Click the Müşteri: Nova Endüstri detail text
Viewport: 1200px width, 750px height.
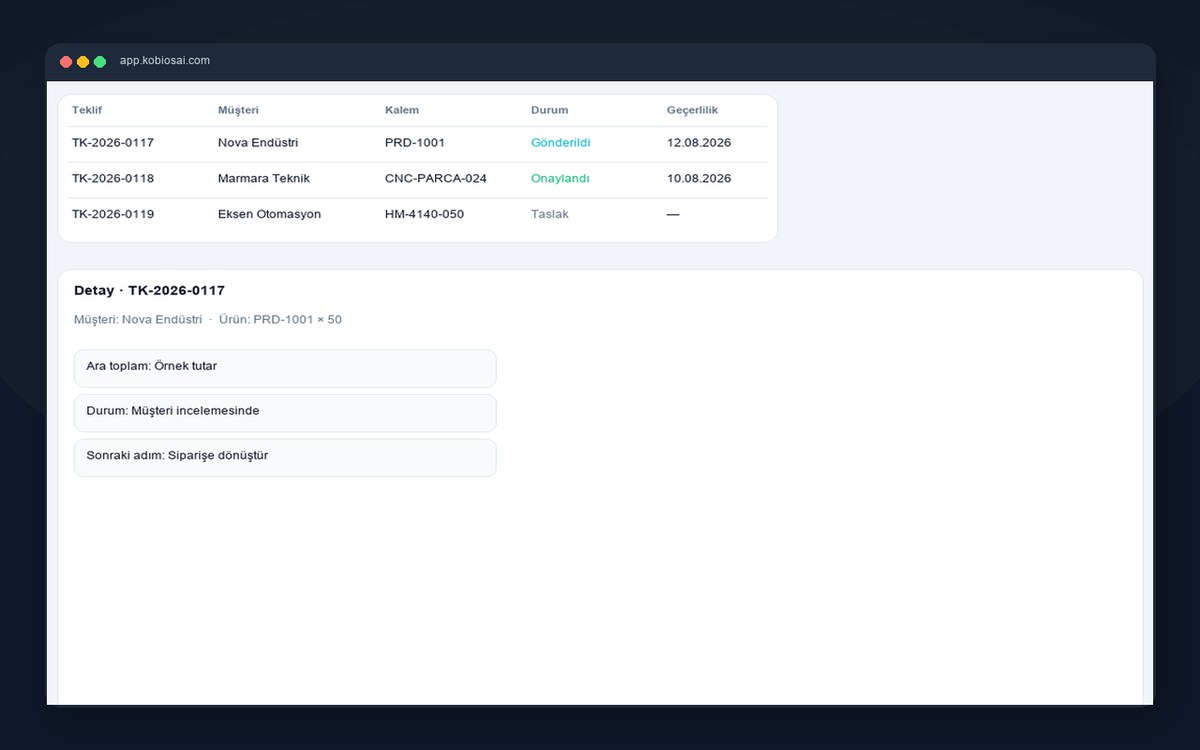point(138,320)
